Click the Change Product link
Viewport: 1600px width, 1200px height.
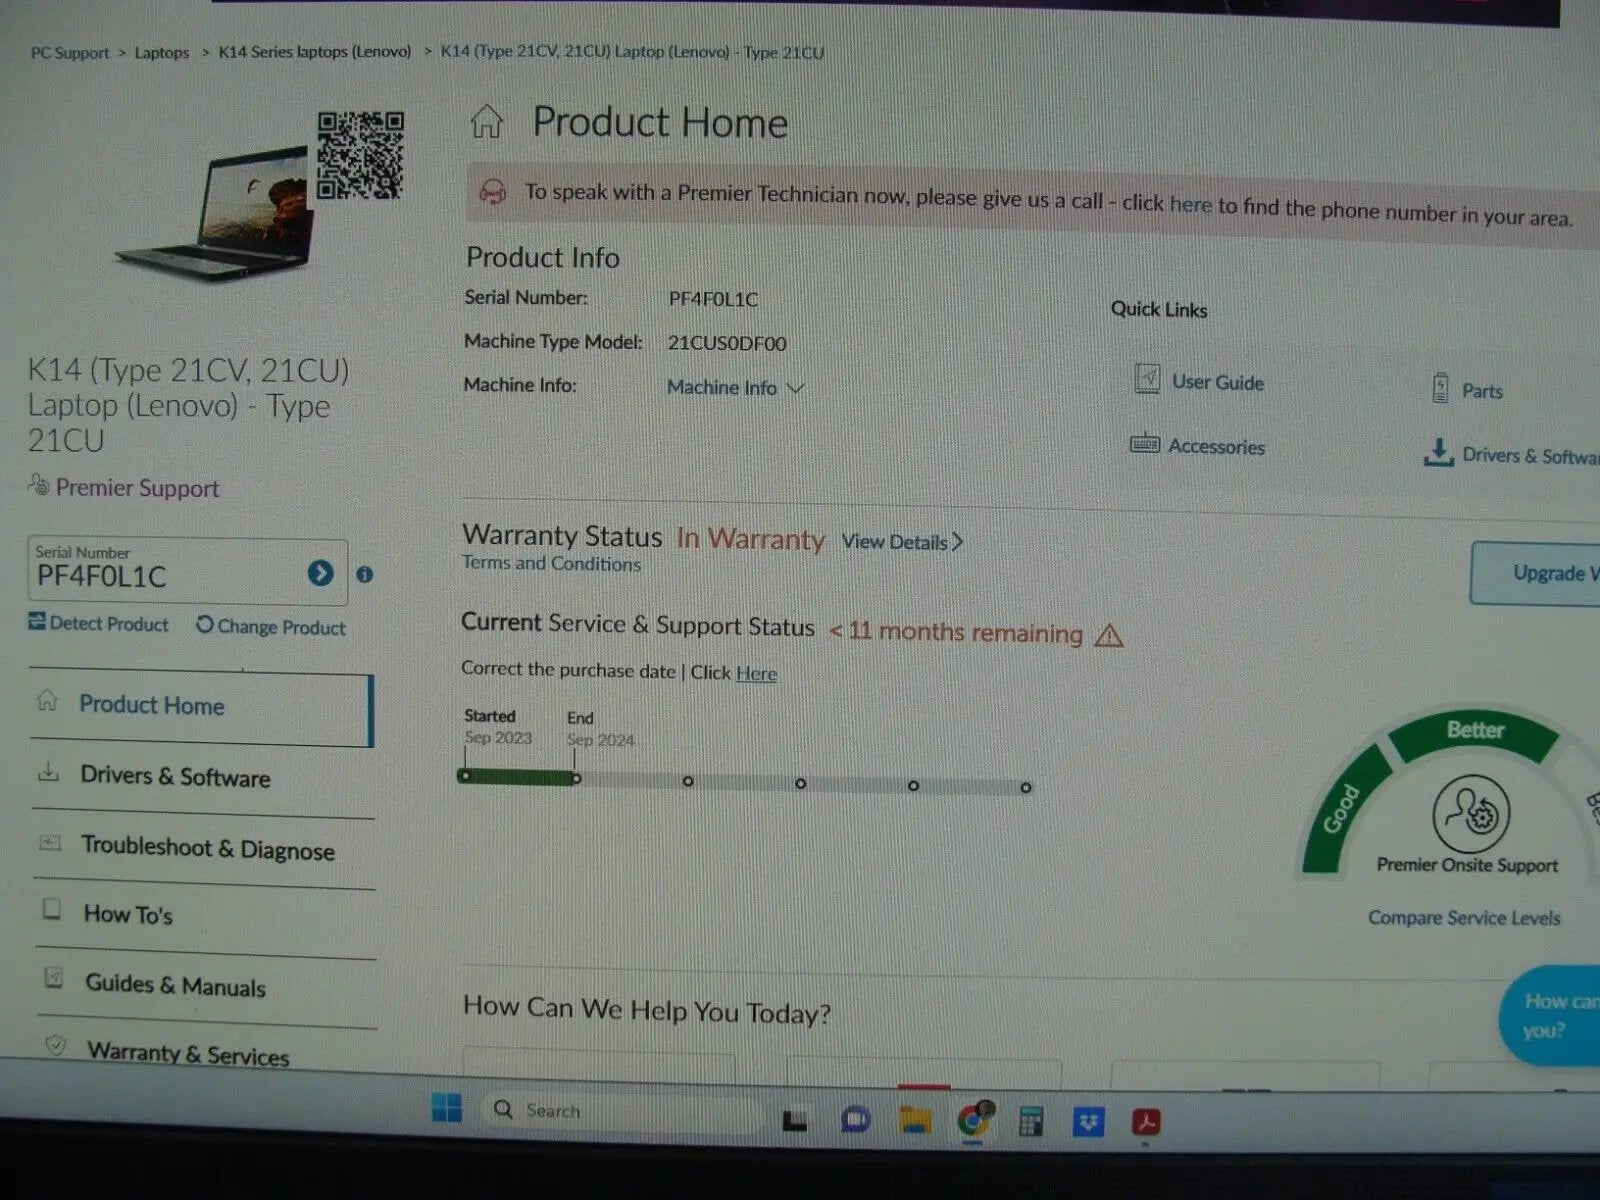[271, 626]
